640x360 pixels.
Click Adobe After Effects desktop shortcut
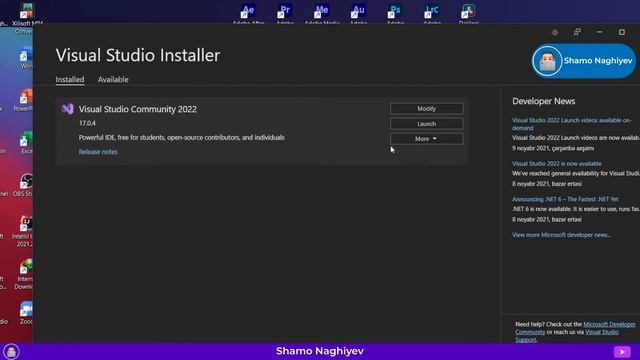[248, 14]
